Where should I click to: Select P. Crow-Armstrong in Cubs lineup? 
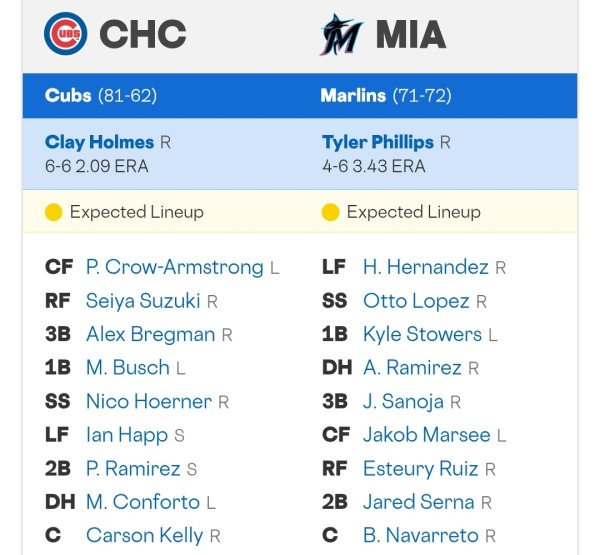tap(174, 267)
